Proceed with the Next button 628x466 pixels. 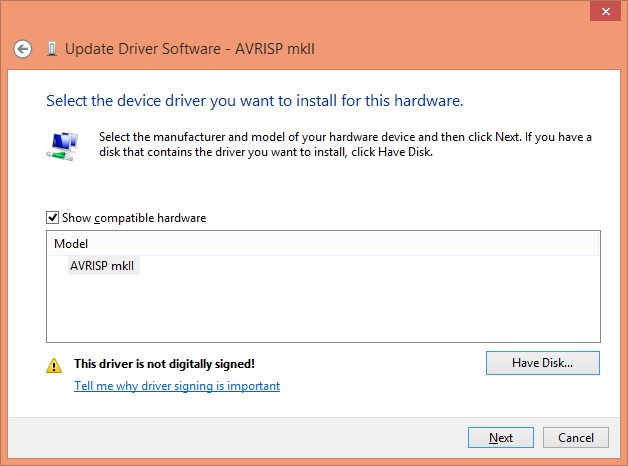(501, 438)
